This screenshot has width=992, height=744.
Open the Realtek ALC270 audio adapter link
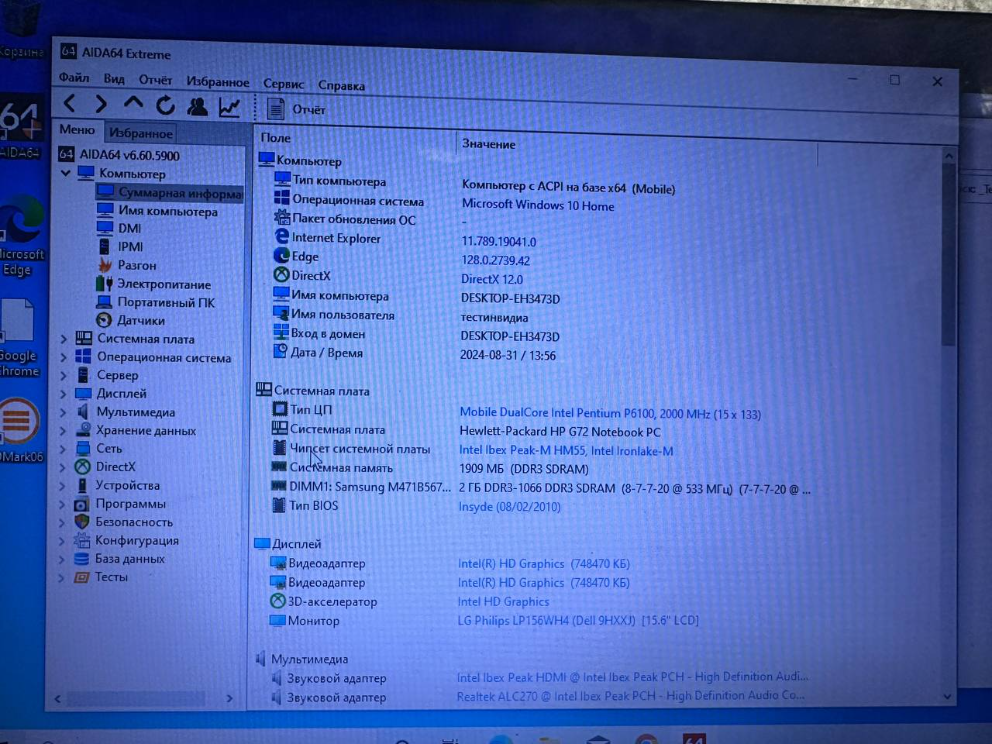pyautogui.click(x=630, y=696)
